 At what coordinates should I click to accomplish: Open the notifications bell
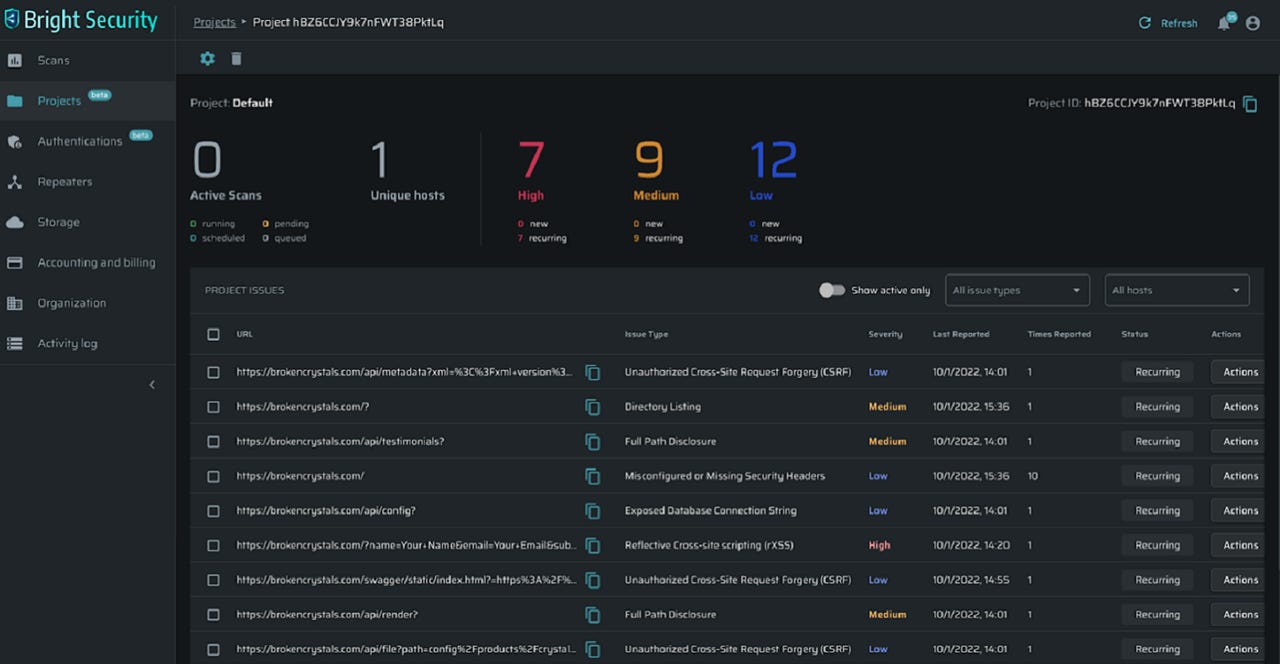tap(1224, 22)
